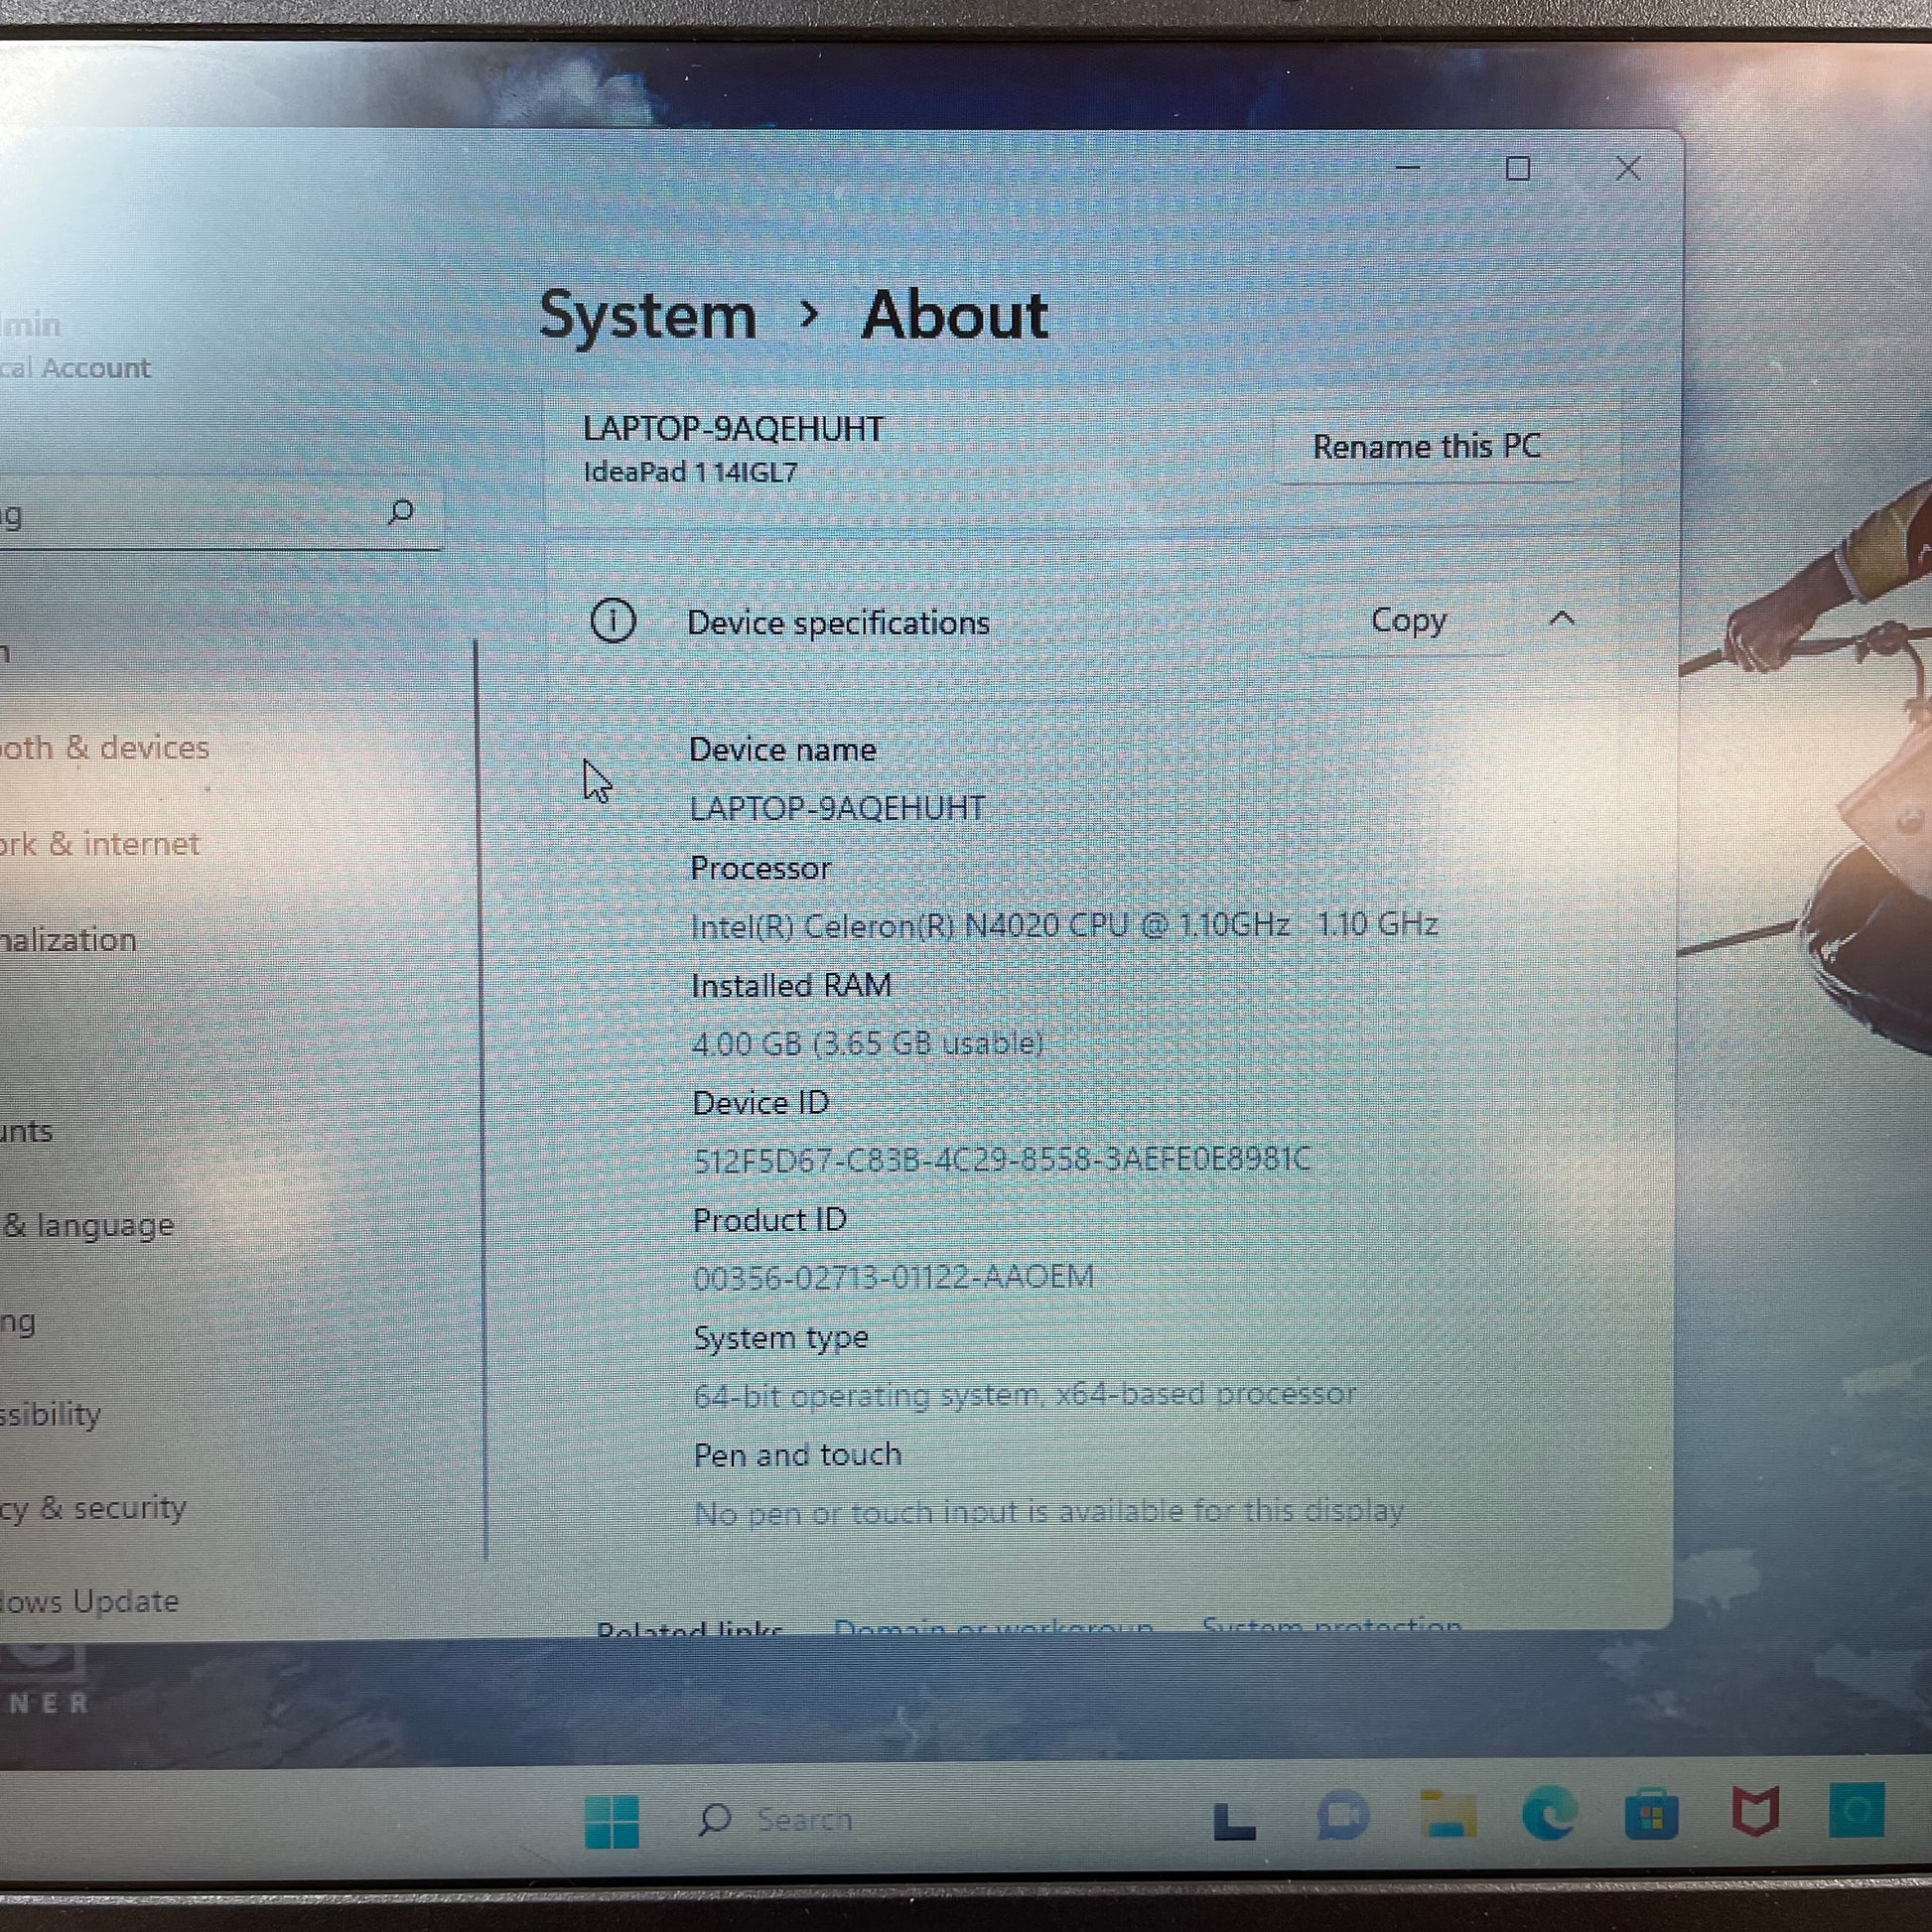
Task: Open Time & language settings
Action: (x=88, y=1225)
